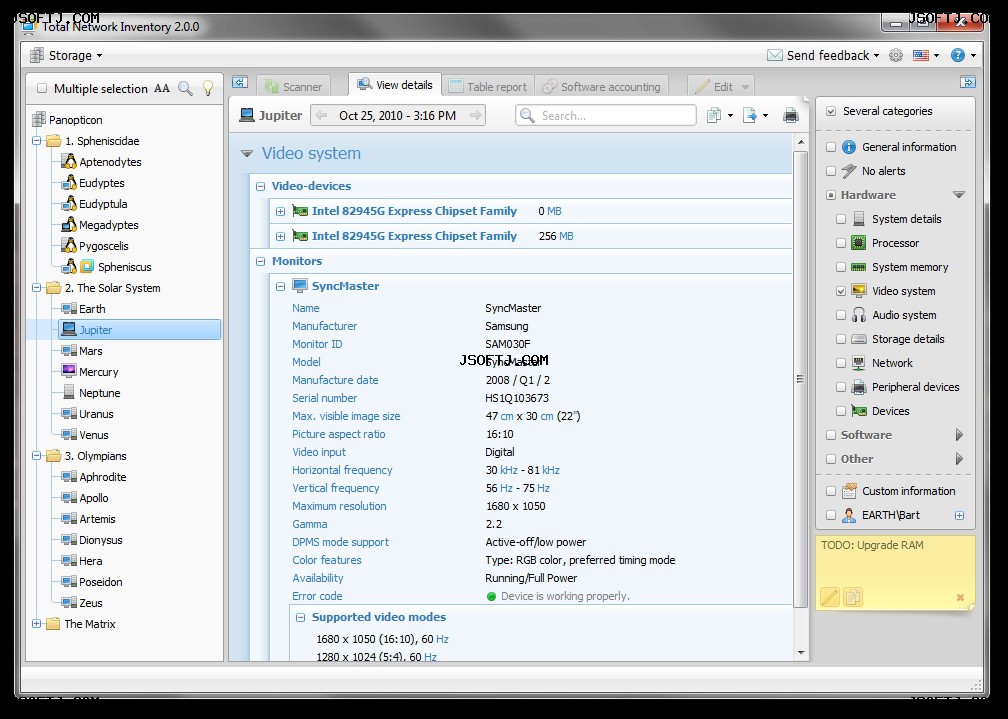Select the Mercury computer in the tree
1008x719 pixels.
tap(98, 372)
